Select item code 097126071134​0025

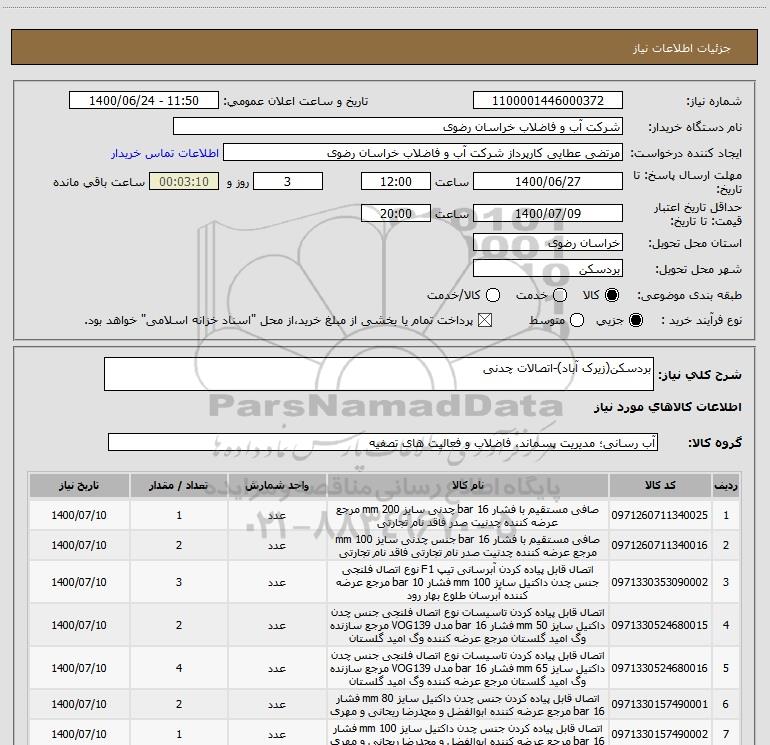point(660,515)
